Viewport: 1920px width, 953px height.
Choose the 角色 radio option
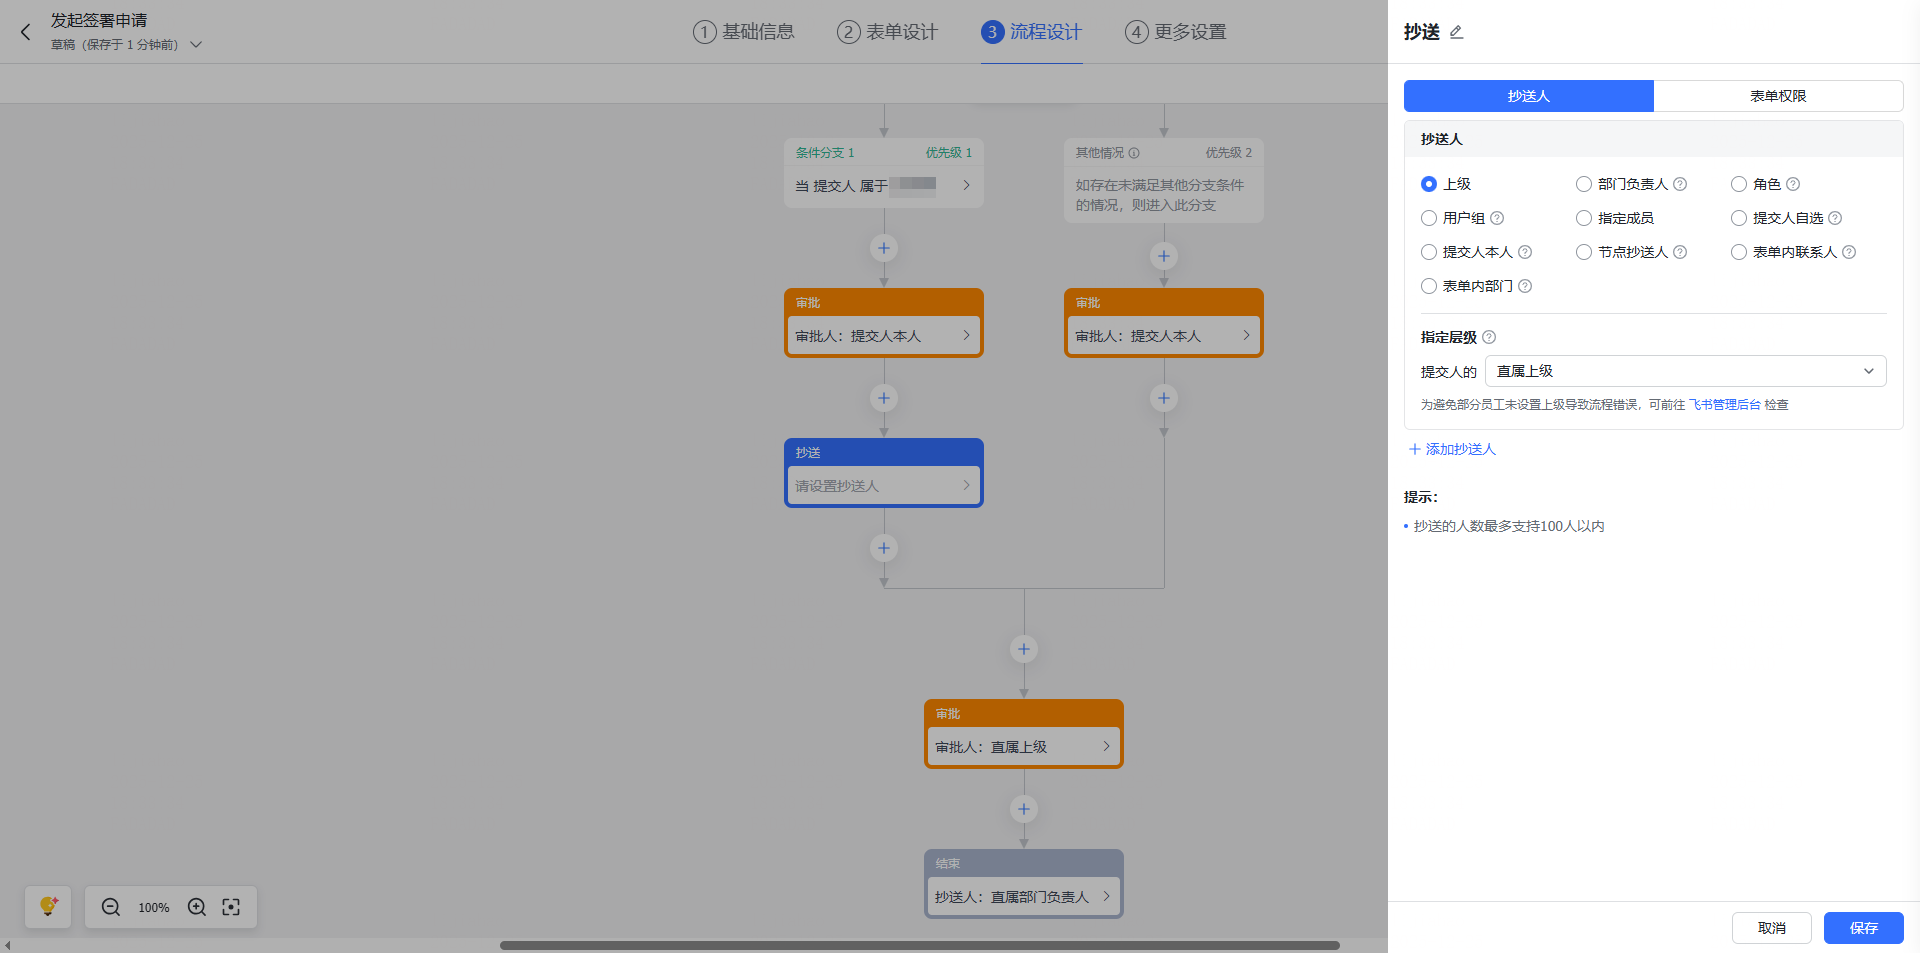click(x=1739, y=184)
